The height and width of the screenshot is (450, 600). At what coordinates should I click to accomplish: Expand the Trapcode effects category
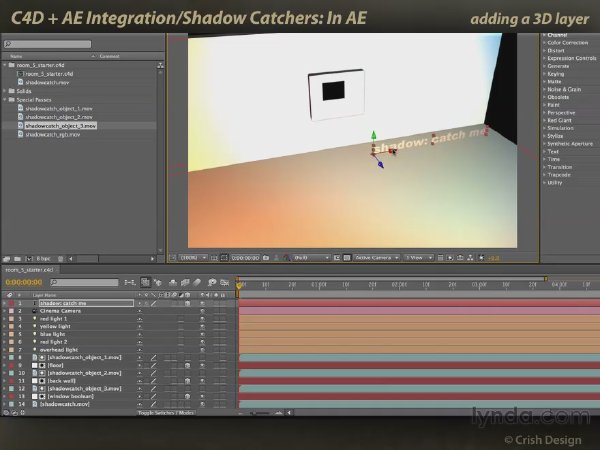(544, 175)
